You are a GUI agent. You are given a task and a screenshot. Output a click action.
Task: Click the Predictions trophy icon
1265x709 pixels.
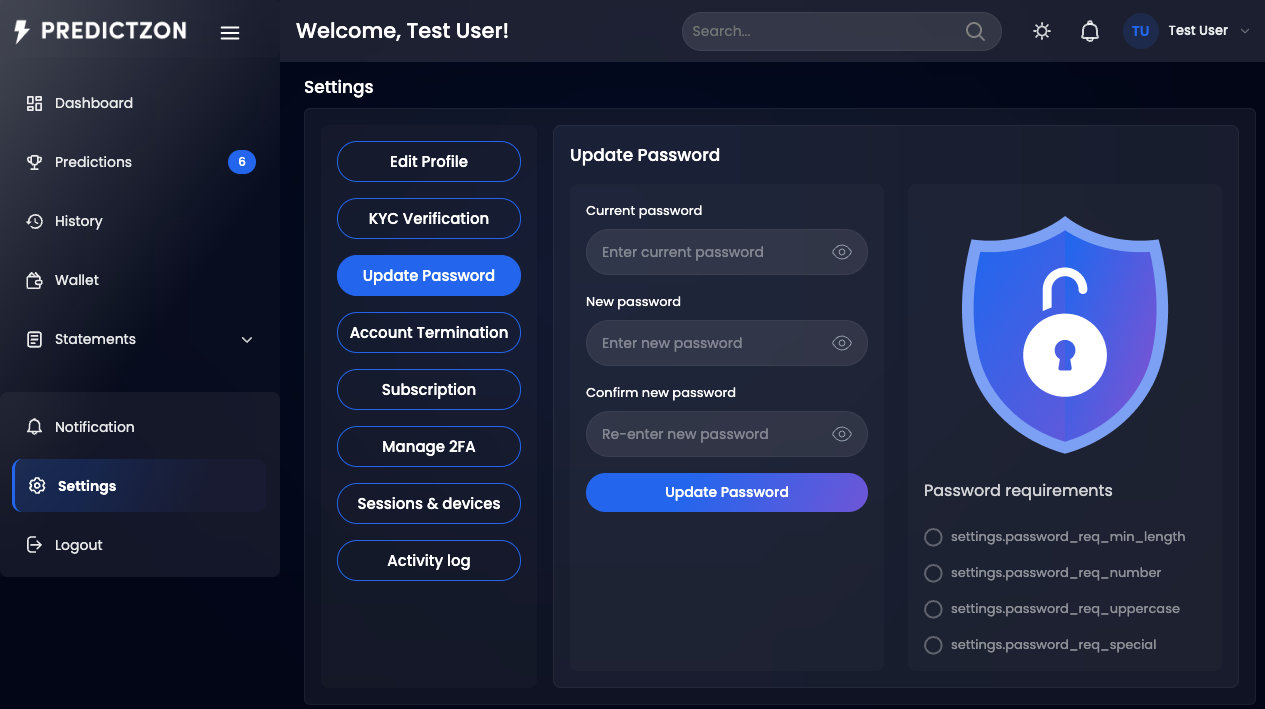tap(35, 162)
